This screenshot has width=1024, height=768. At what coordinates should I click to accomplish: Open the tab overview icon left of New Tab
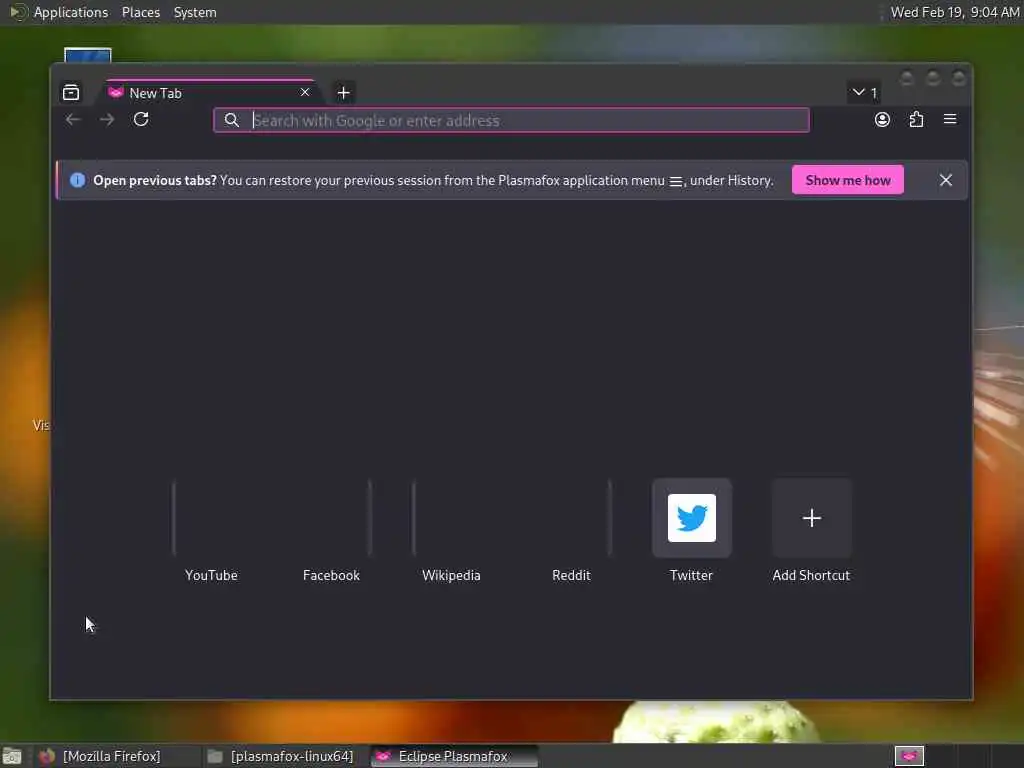pyautogui.click(x=71, y=93)
